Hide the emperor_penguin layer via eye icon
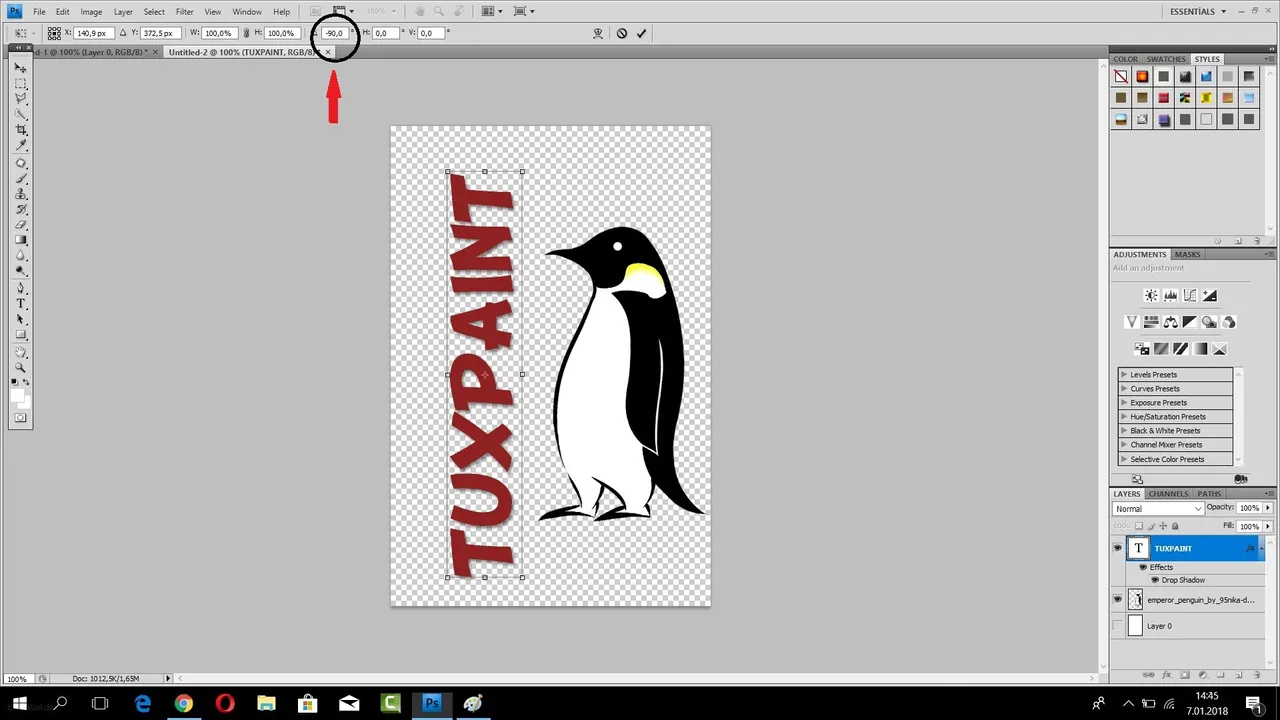The width and height of the screenshot is (1280, 720). 1117,599
